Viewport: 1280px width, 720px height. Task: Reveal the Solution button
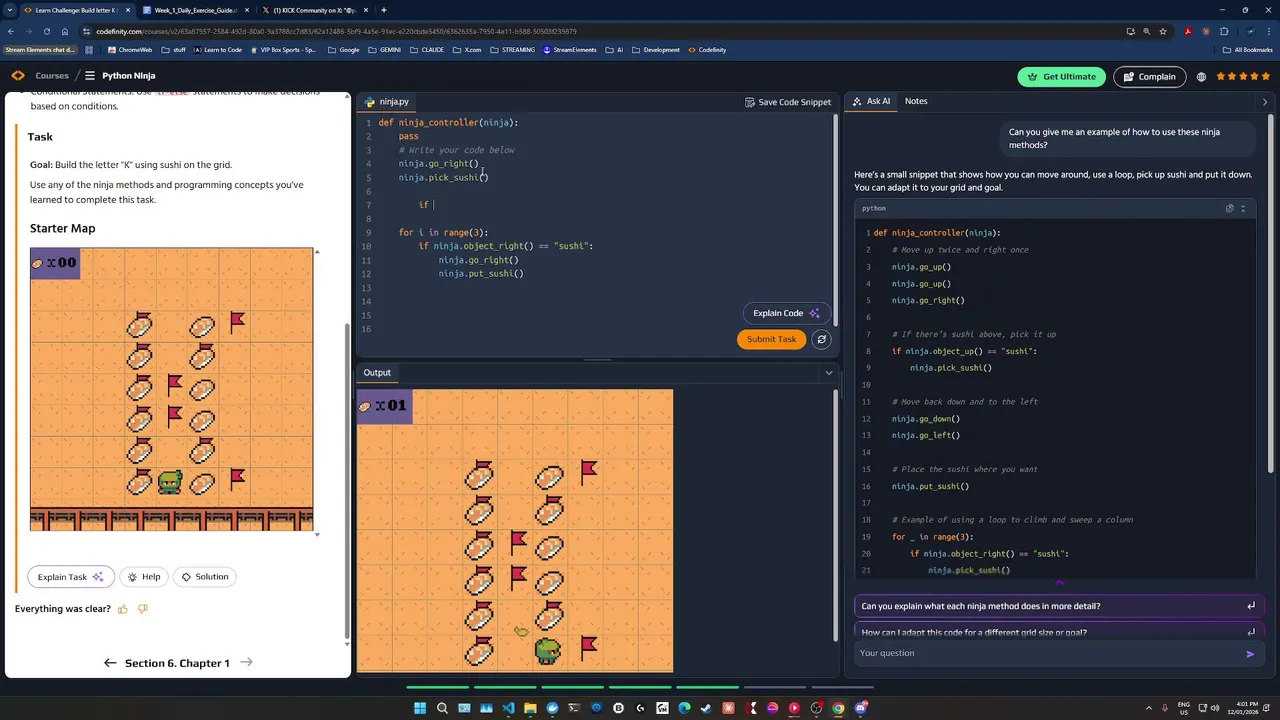pyautogui.click(x=204, y=577)
